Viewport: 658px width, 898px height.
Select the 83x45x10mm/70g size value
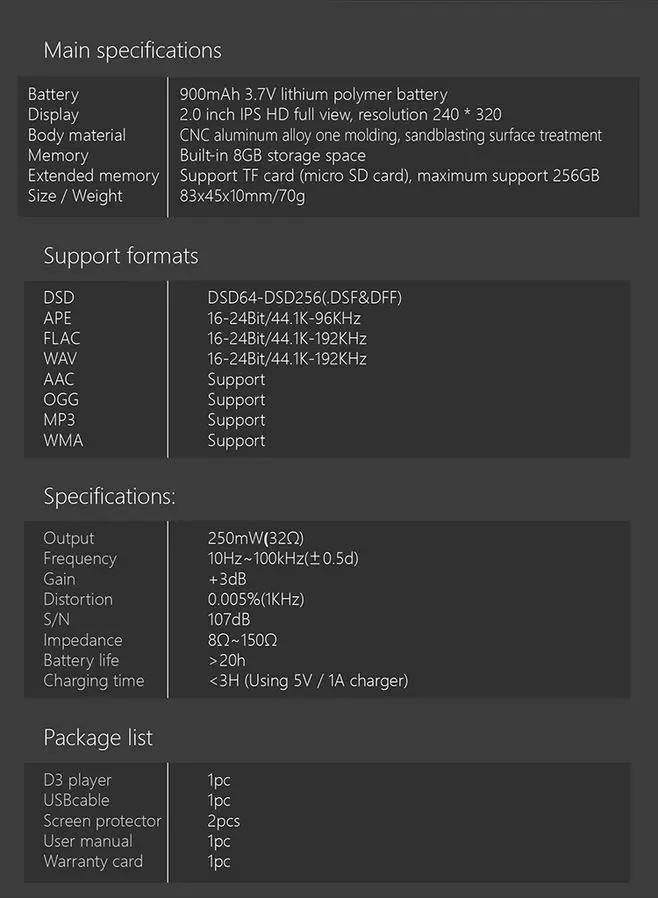pos(242,196)
